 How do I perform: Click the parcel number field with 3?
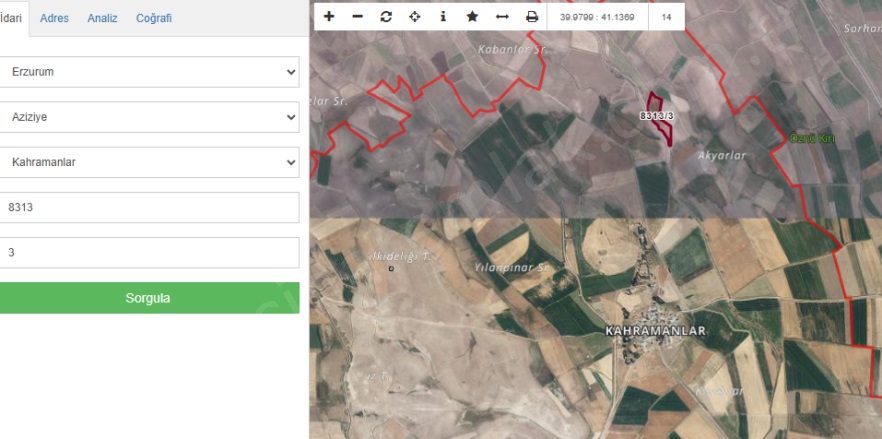(150, 252)
